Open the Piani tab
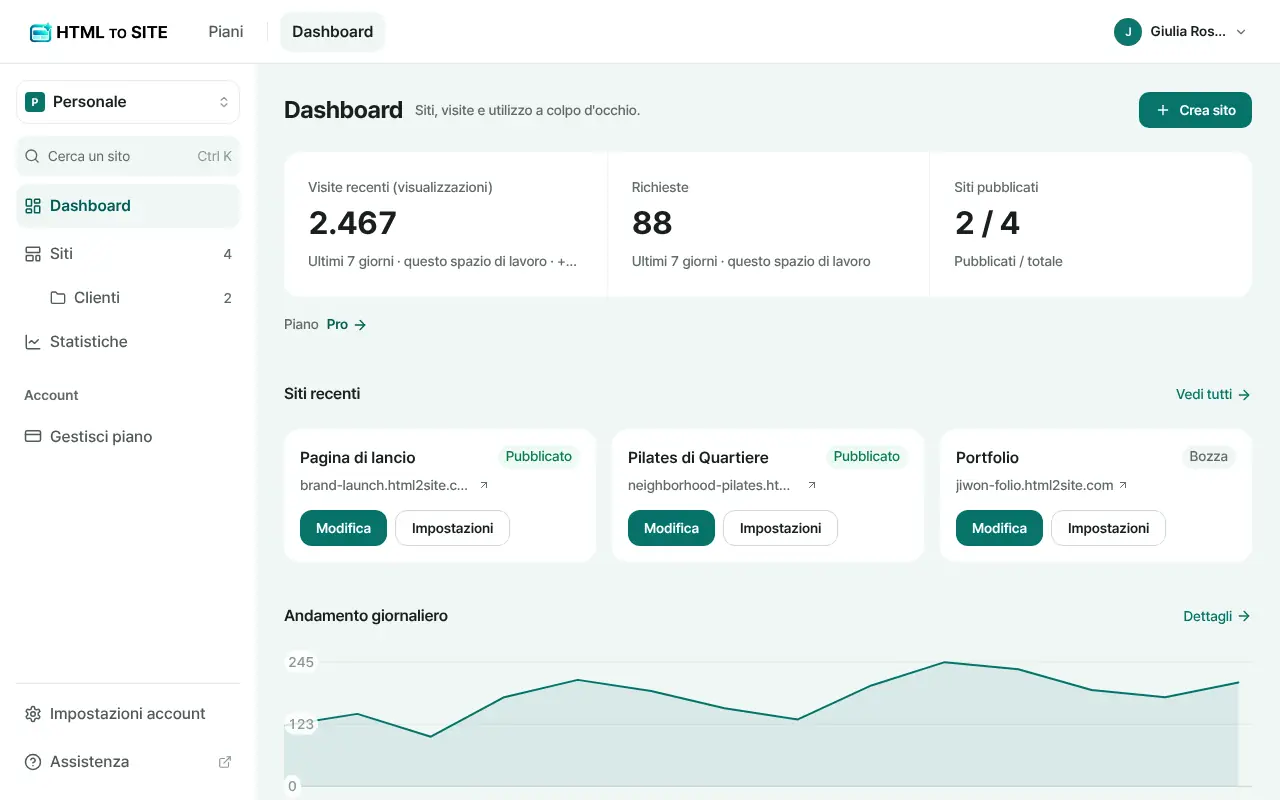 (x=226, y=32)
